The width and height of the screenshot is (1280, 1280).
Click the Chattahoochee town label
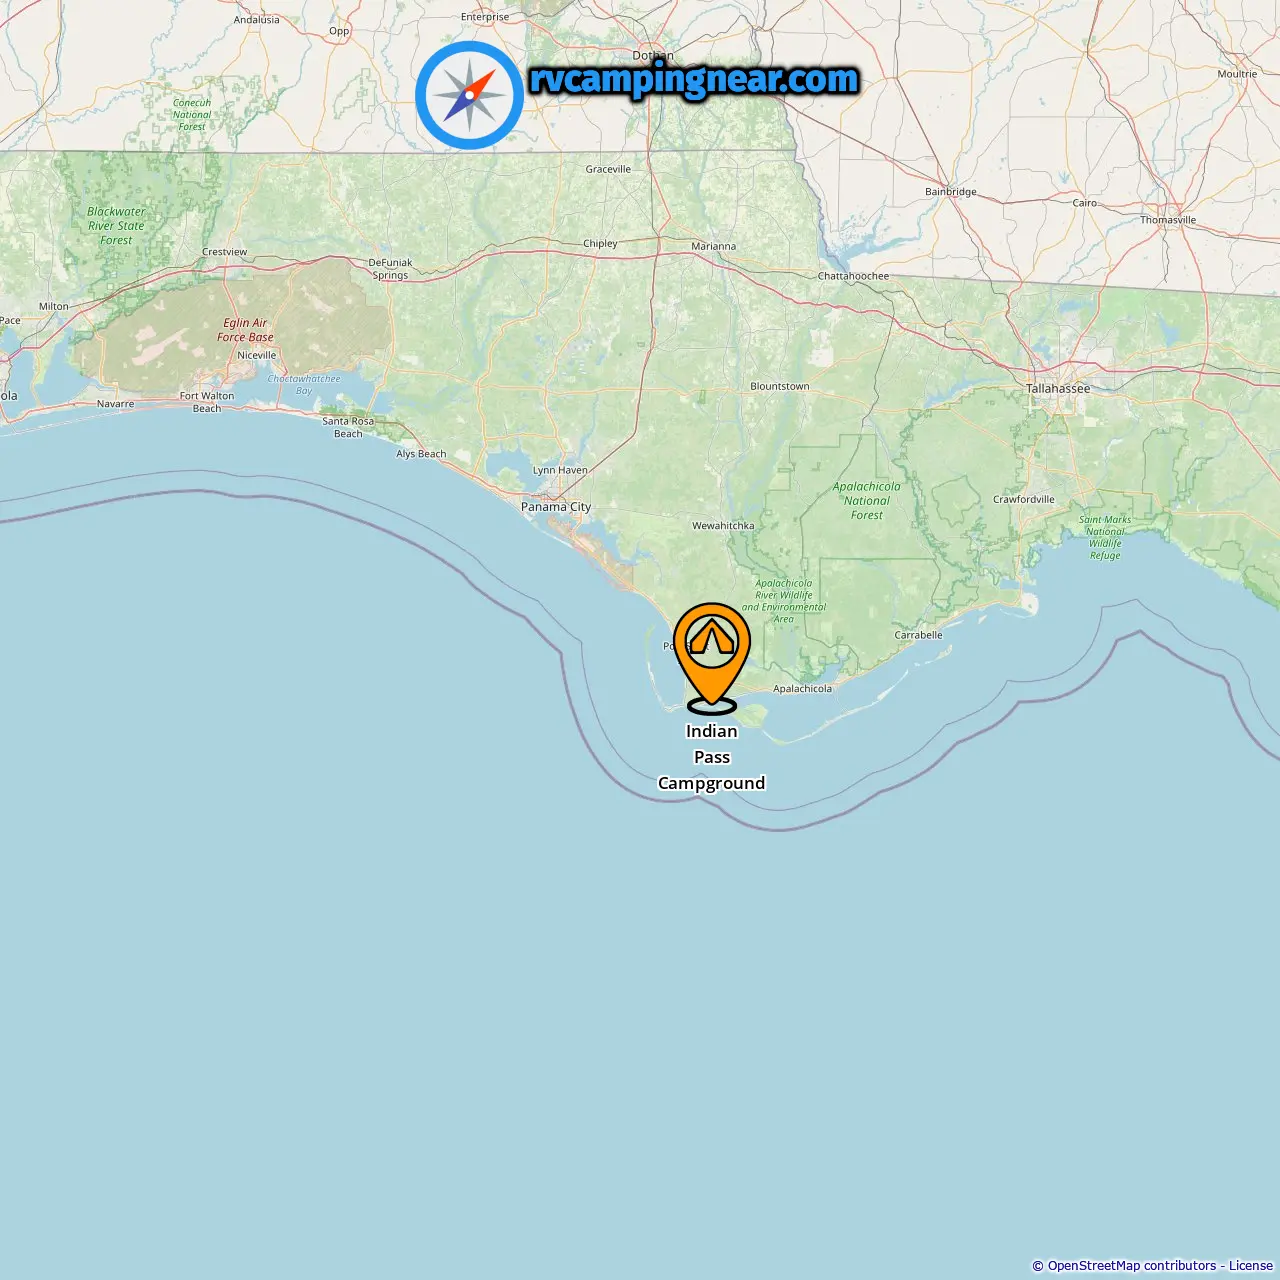pos(853,276)
